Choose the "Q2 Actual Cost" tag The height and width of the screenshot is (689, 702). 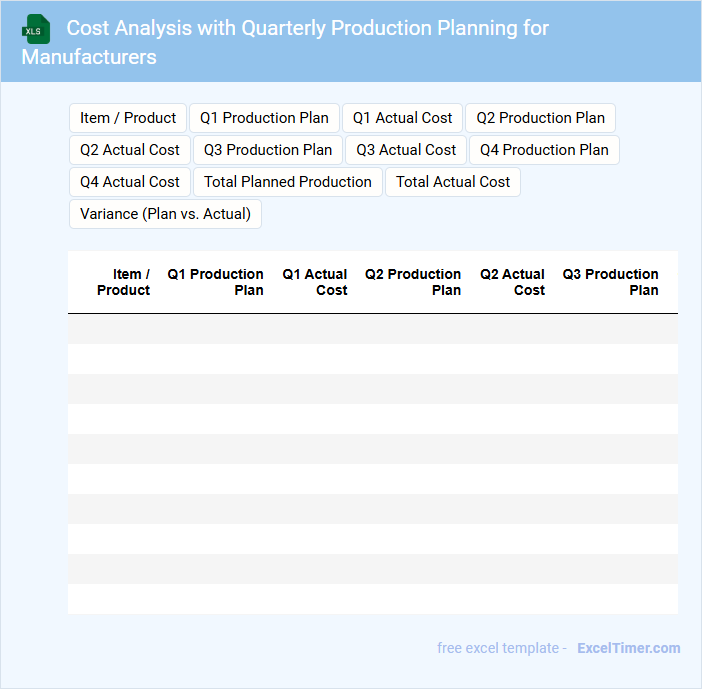[x=130, y=150]
